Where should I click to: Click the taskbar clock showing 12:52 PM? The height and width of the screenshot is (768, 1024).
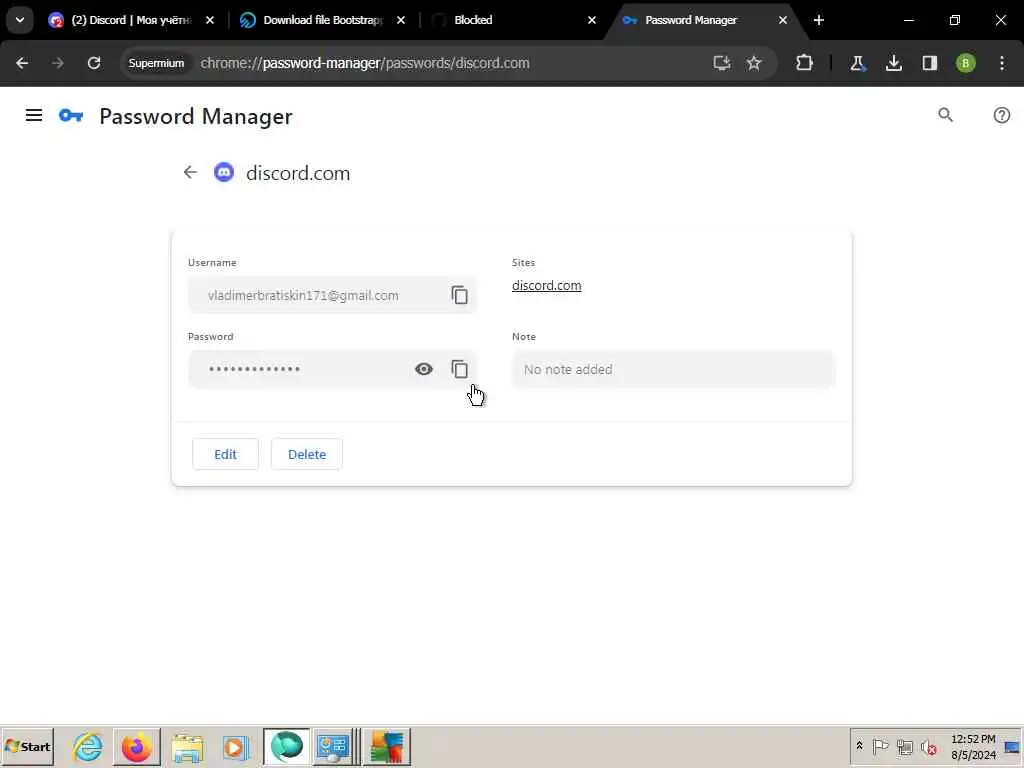[973, 746]
